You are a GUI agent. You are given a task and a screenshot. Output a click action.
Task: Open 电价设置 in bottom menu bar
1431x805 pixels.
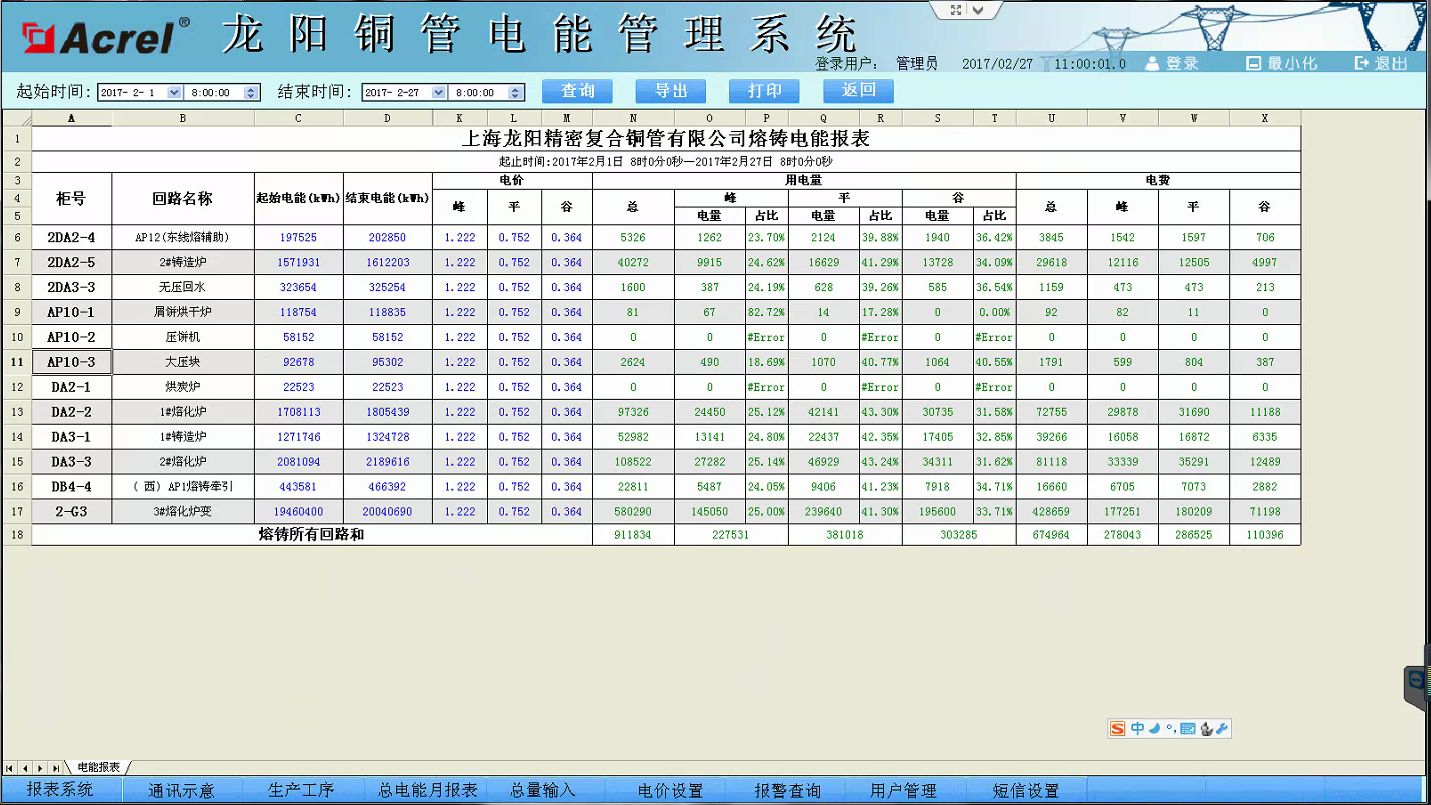click(670, 790)
